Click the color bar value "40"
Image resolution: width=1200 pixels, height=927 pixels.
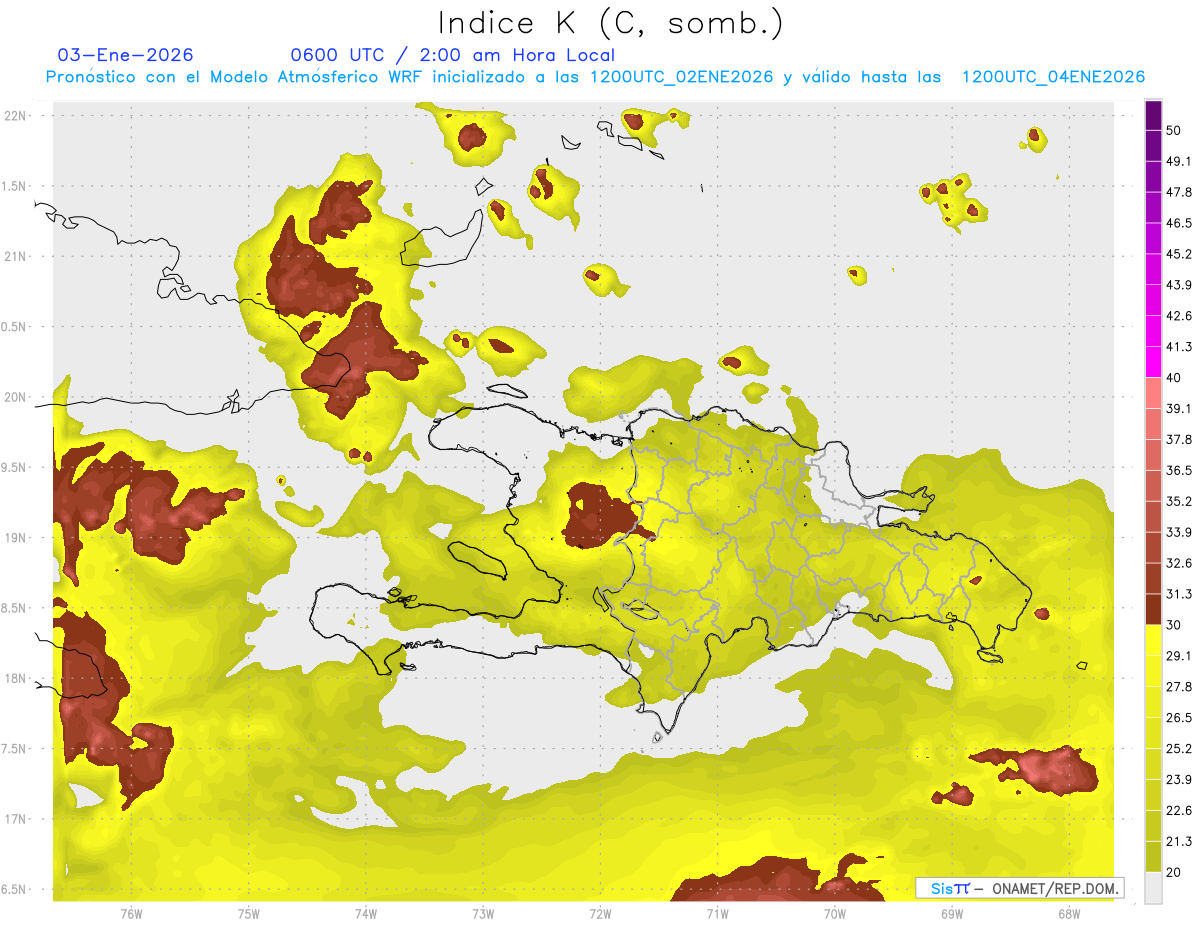1174,378
